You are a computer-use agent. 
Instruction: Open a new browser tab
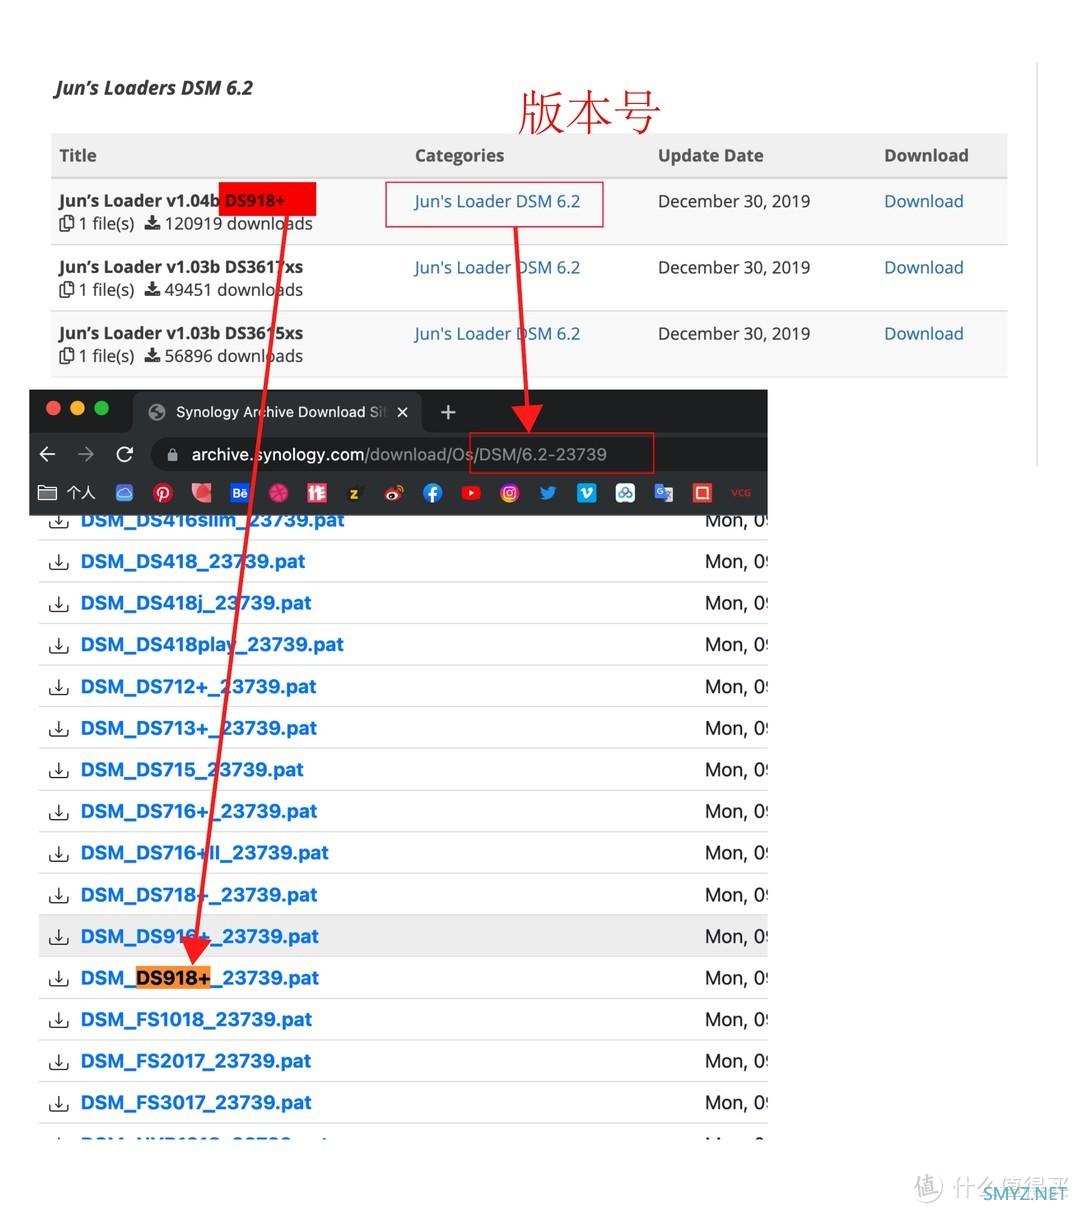[x=448, y=412]
